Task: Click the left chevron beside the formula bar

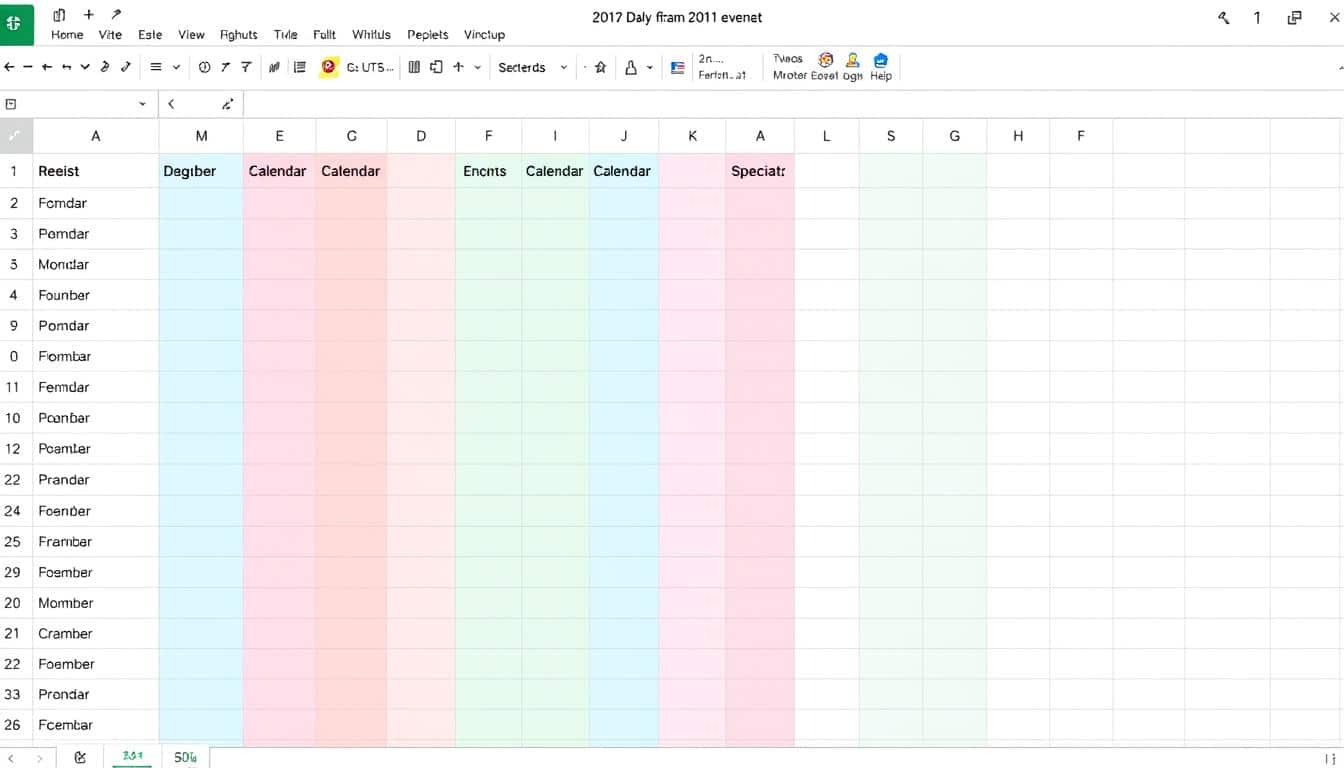Action: click(171, 104)
